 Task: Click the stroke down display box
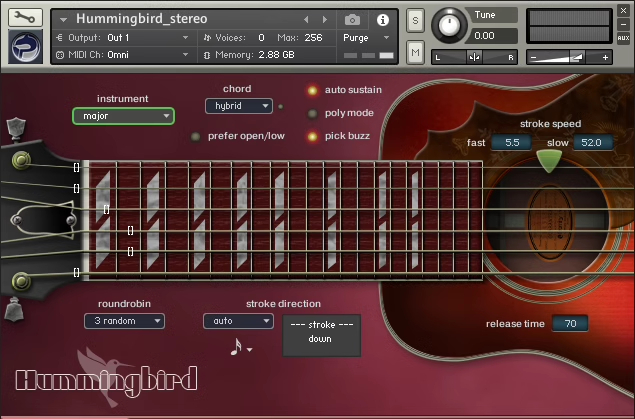point(321,336)
